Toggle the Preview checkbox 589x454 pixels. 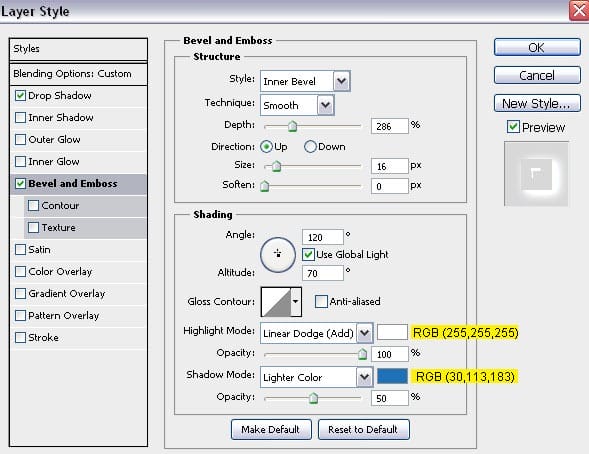[x=513, y=127]
